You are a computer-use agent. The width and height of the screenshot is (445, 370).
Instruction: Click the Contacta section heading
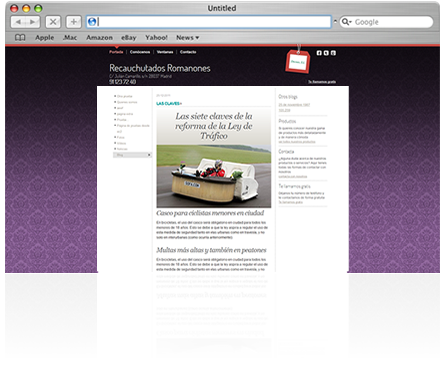286,151
